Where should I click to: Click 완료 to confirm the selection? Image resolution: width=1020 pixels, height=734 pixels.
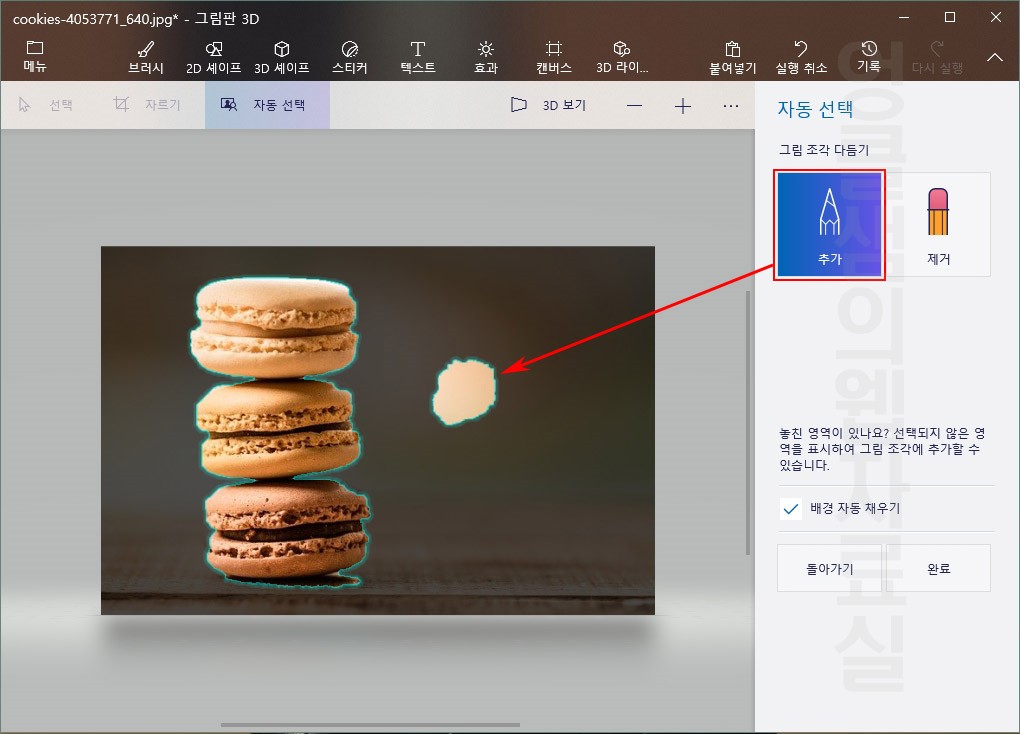[938, 568]
